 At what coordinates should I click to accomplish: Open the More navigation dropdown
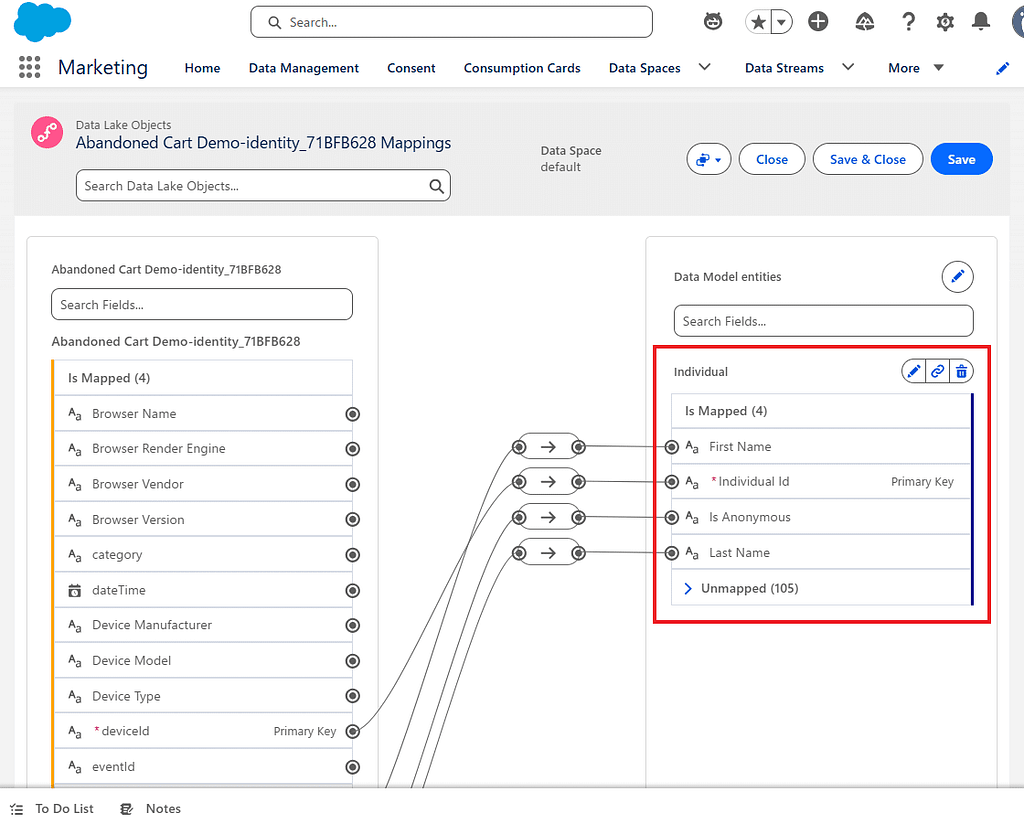click(916, 68)
